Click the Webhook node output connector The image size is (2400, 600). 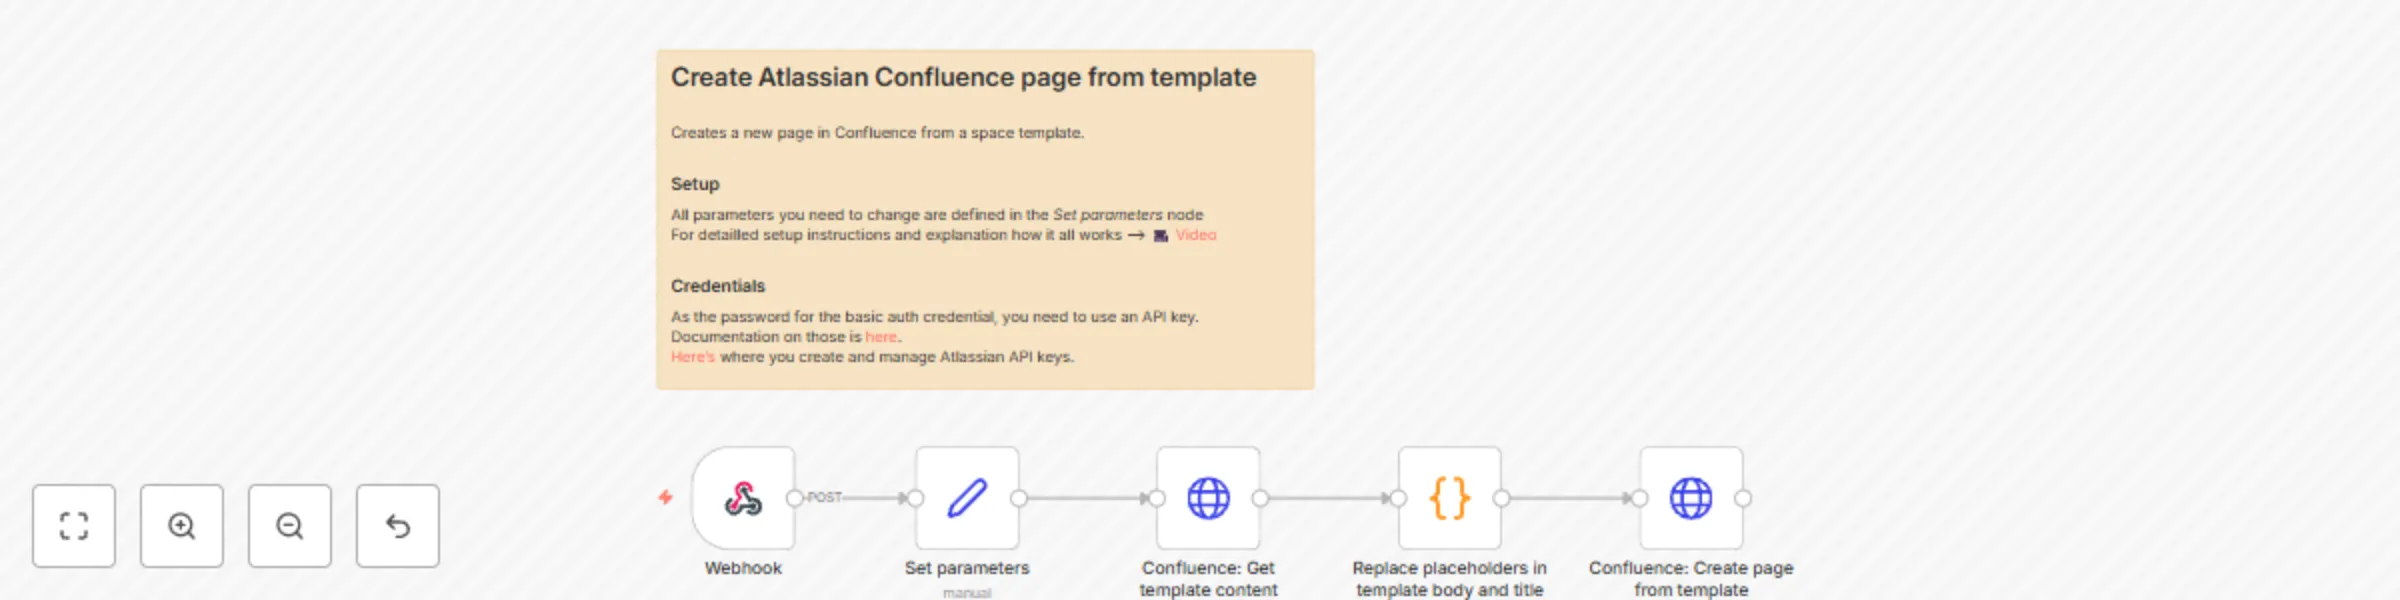(x=795, y=498)
